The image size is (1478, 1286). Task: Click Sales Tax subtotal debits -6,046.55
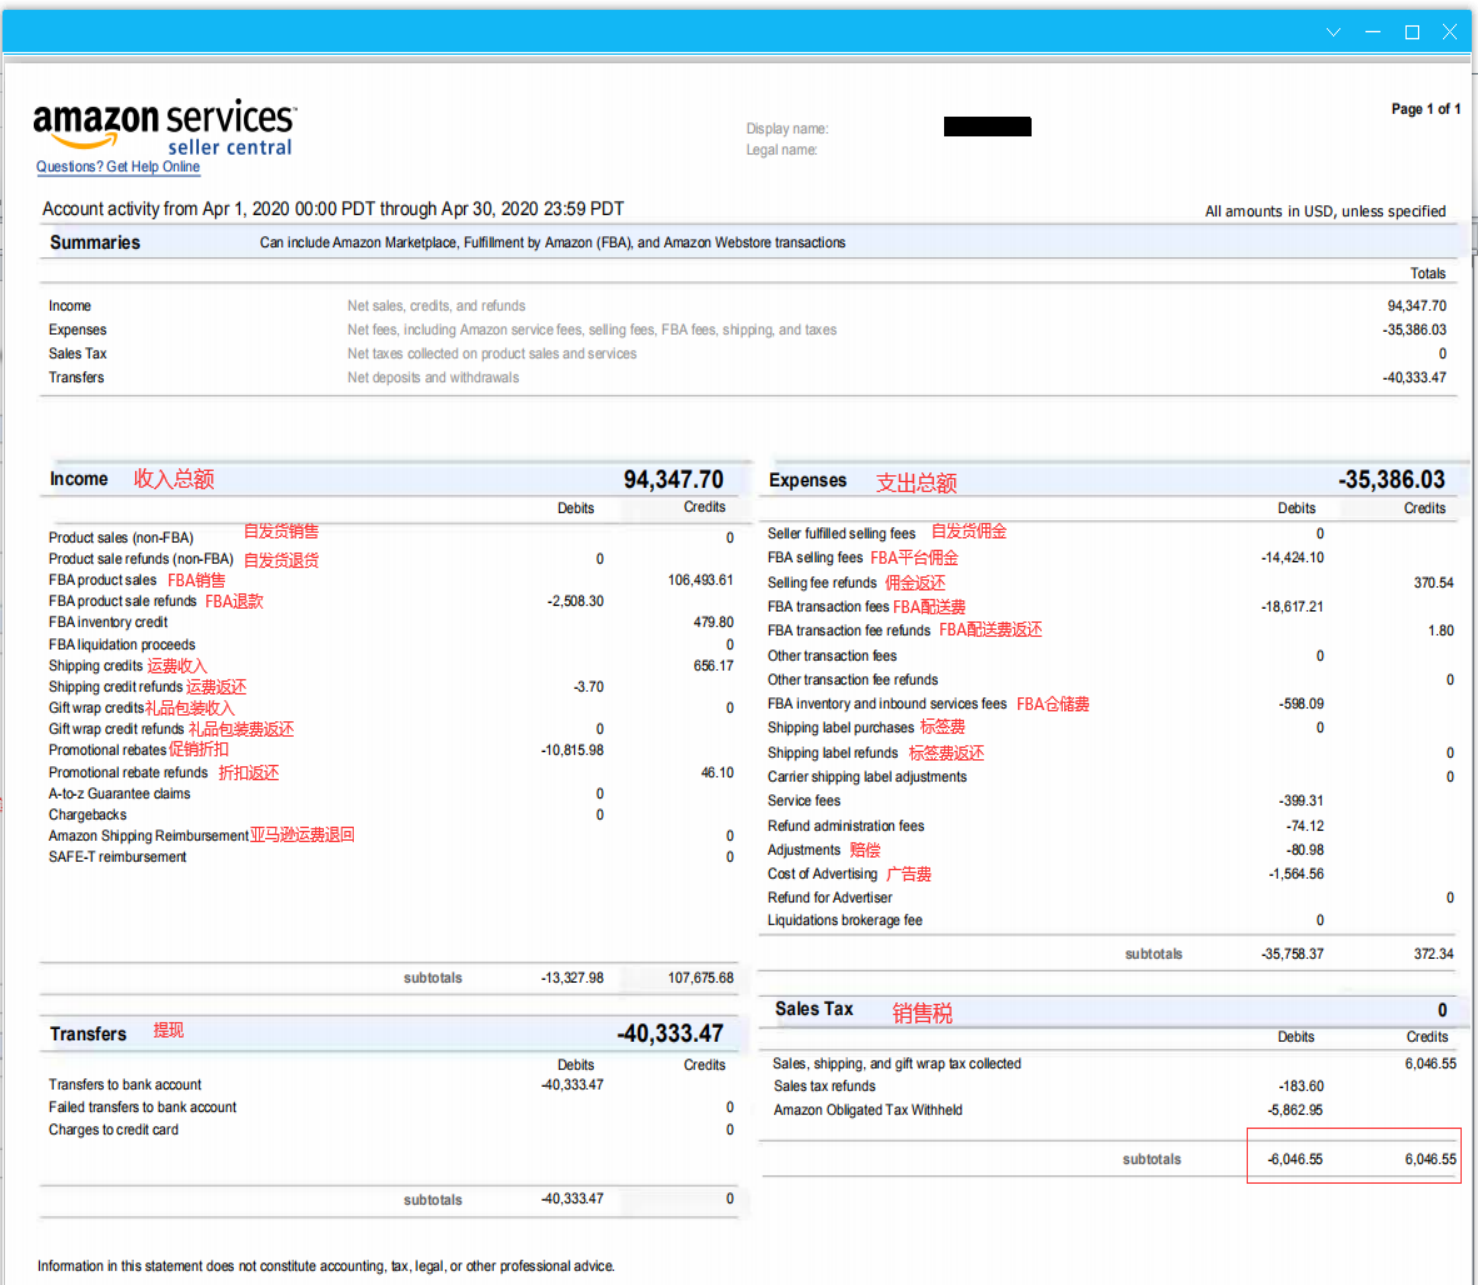(x=1295, y=1160)
